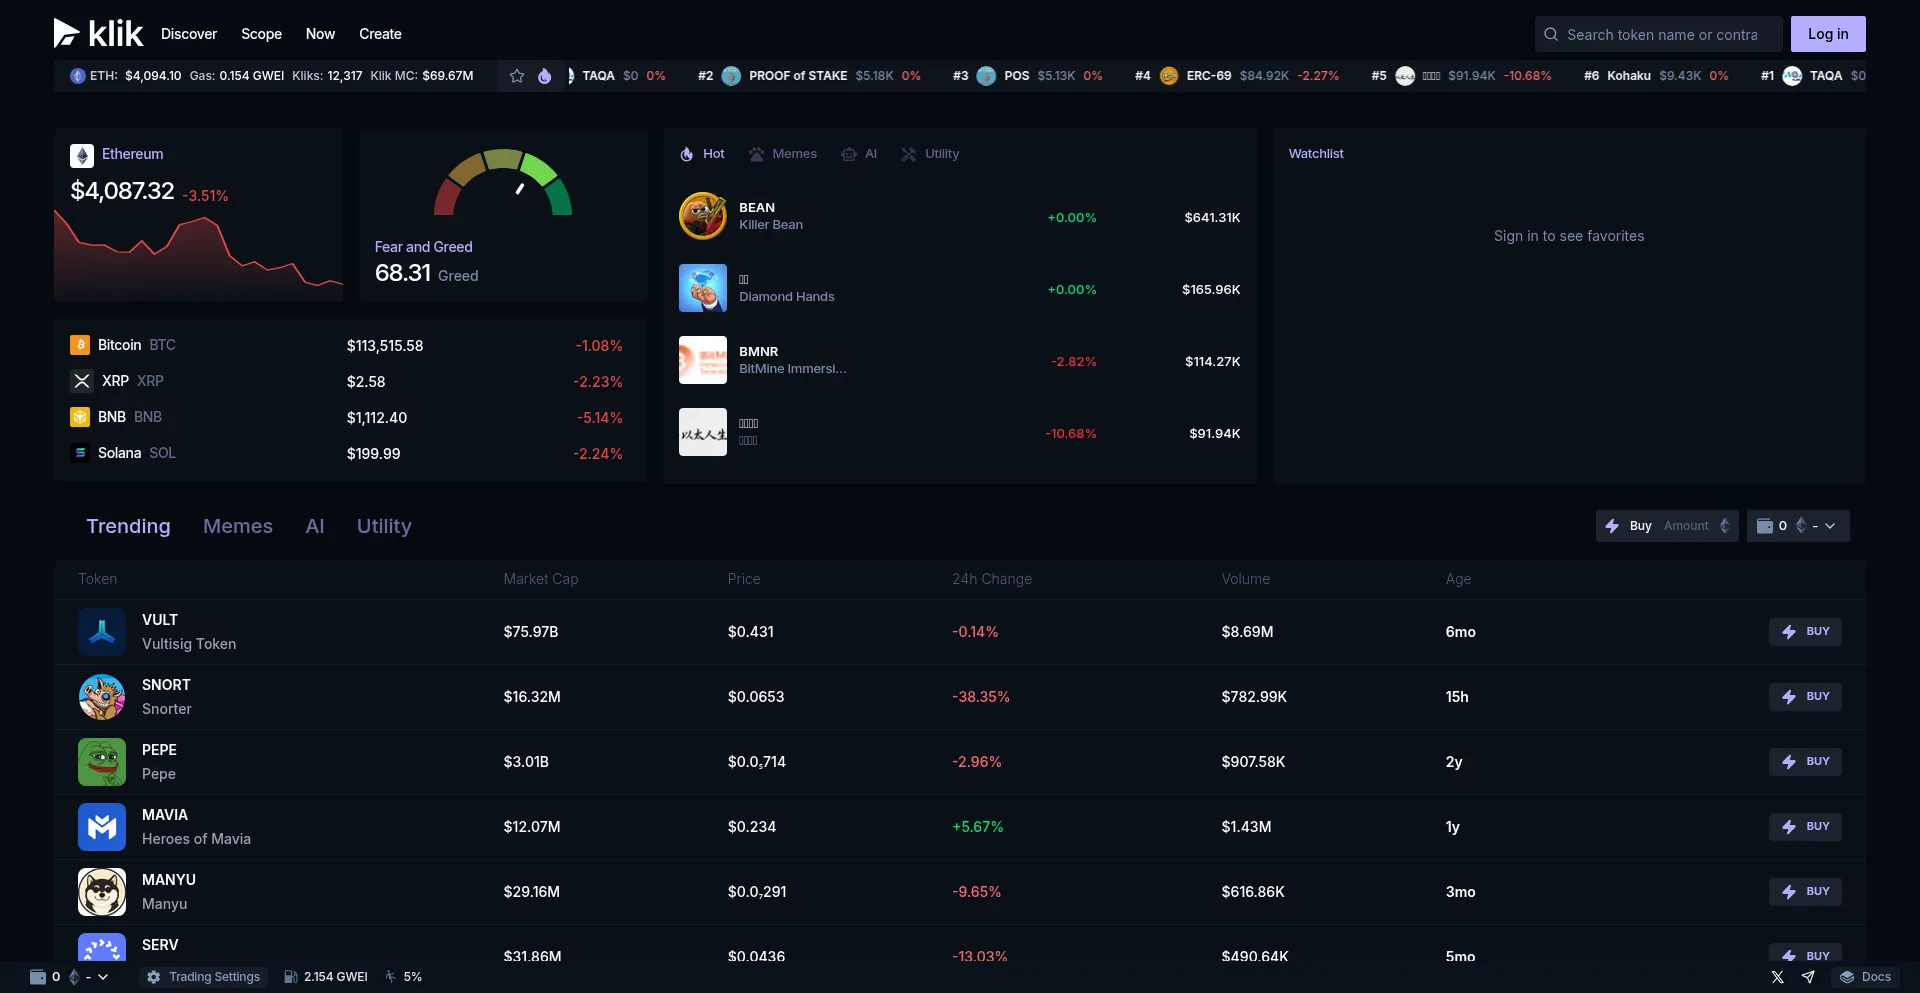Open the Docs link in footer
The image size is (1920, 993).
pyautogui.click(x=1866, y=977)
